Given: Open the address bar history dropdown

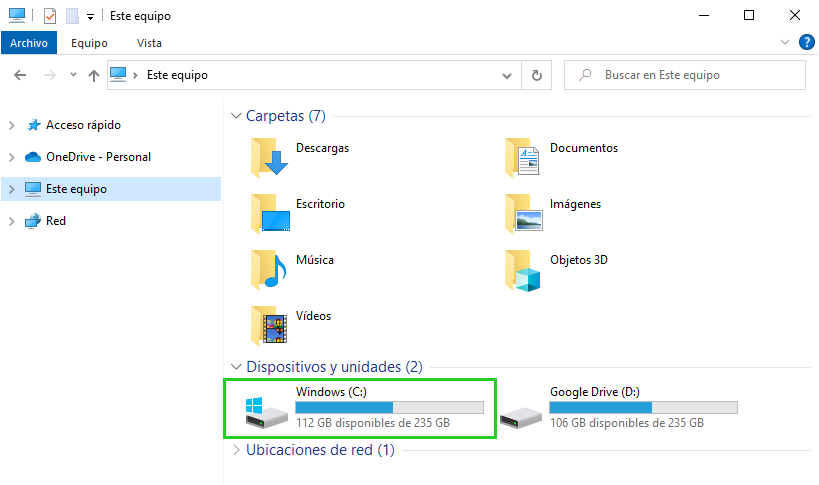Looking at the screenshot, I should (x=507, y=76).
